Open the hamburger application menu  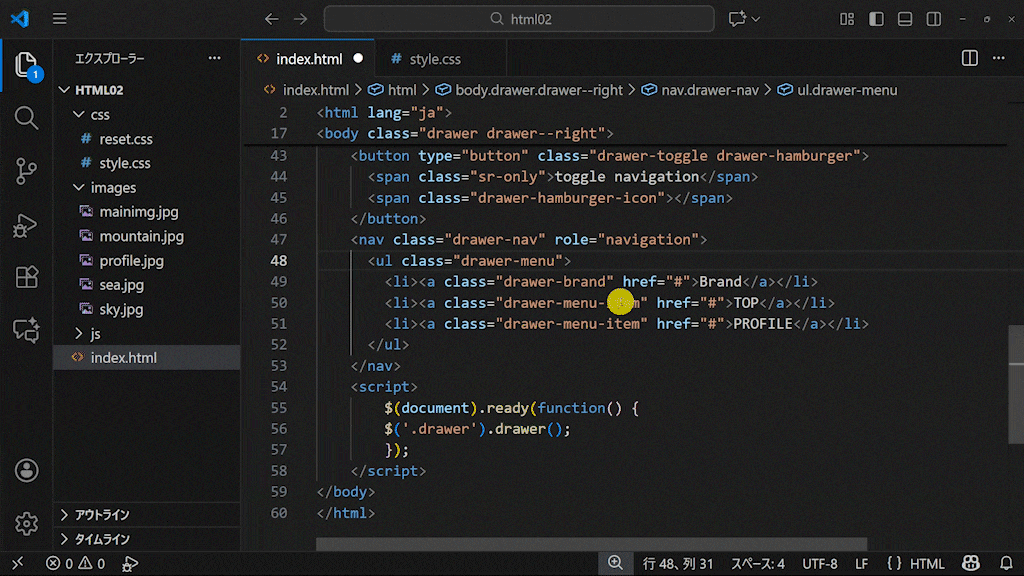coord(60,19)
